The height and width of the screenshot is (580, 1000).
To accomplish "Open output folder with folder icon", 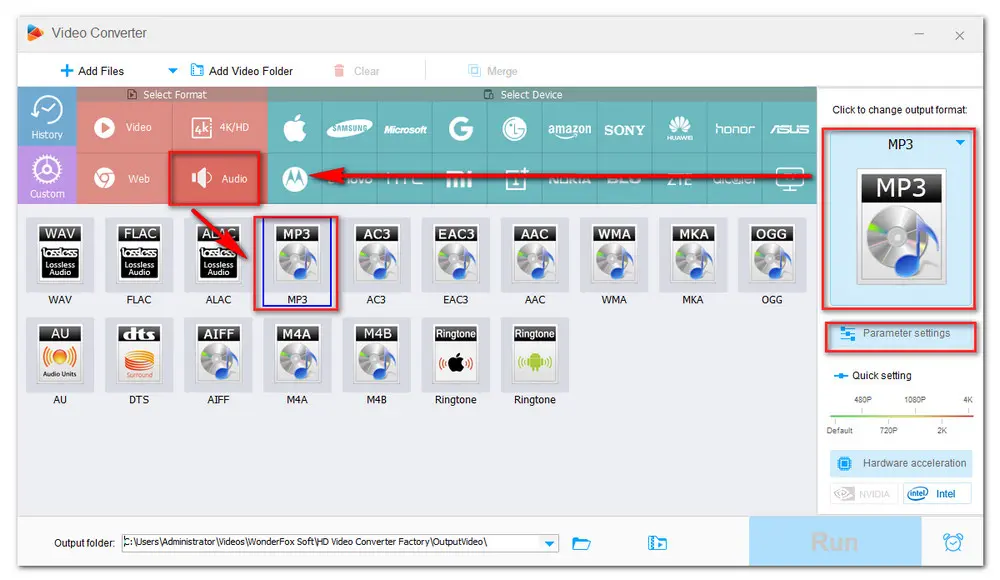I will (x=581, y=544).
